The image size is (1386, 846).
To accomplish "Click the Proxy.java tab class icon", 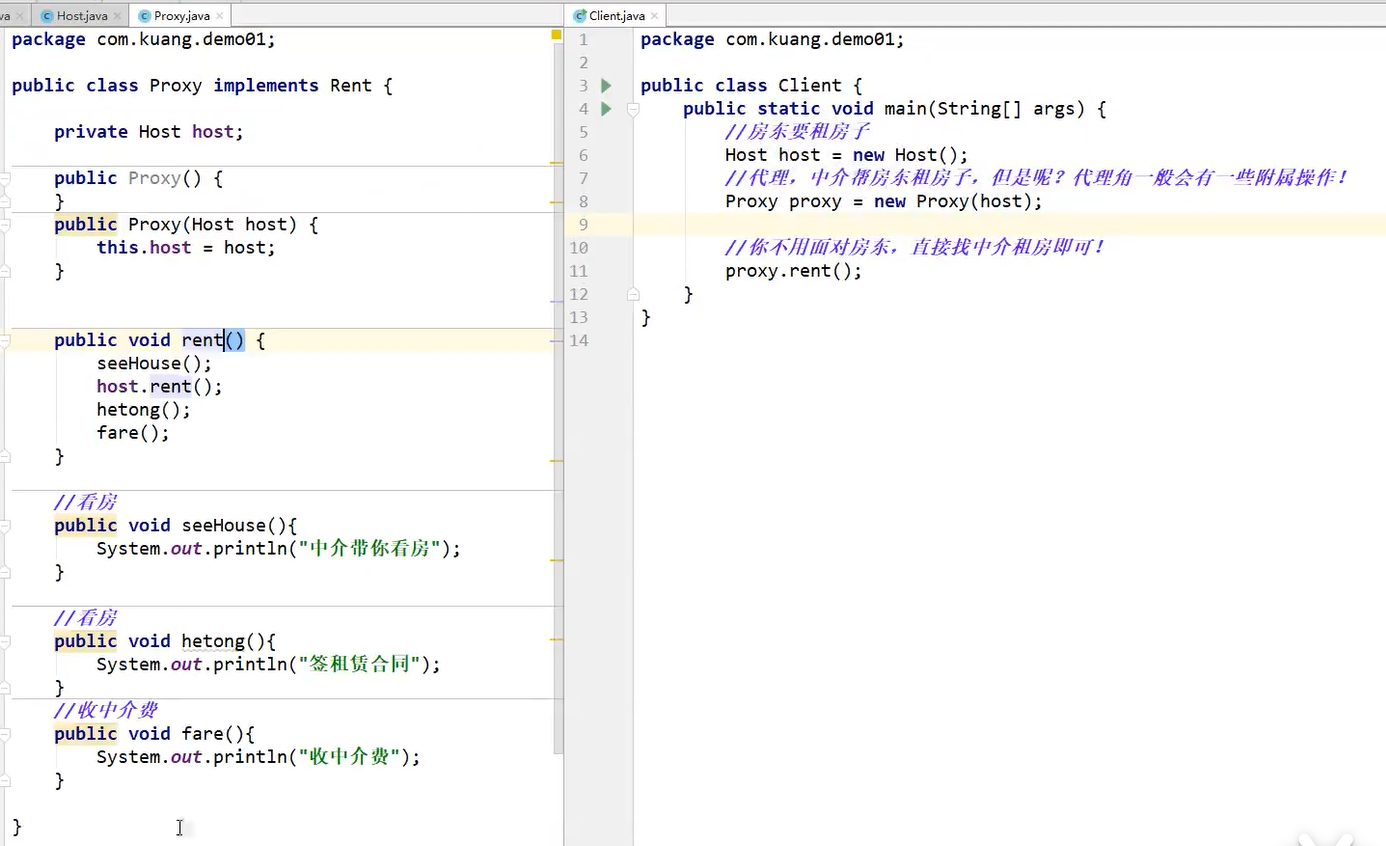I will coord(144,16).
